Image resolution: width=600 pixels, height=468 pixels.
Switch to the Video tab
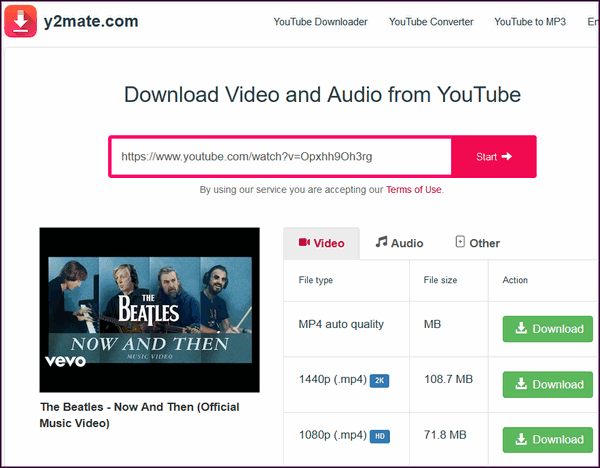[321, 243]
